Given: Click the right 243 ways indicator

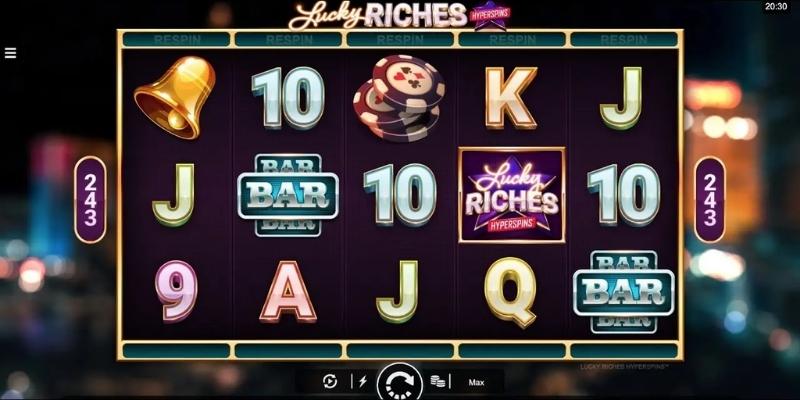Looking at the screenshot, I should pyautogui.click(x=710, y=200).
